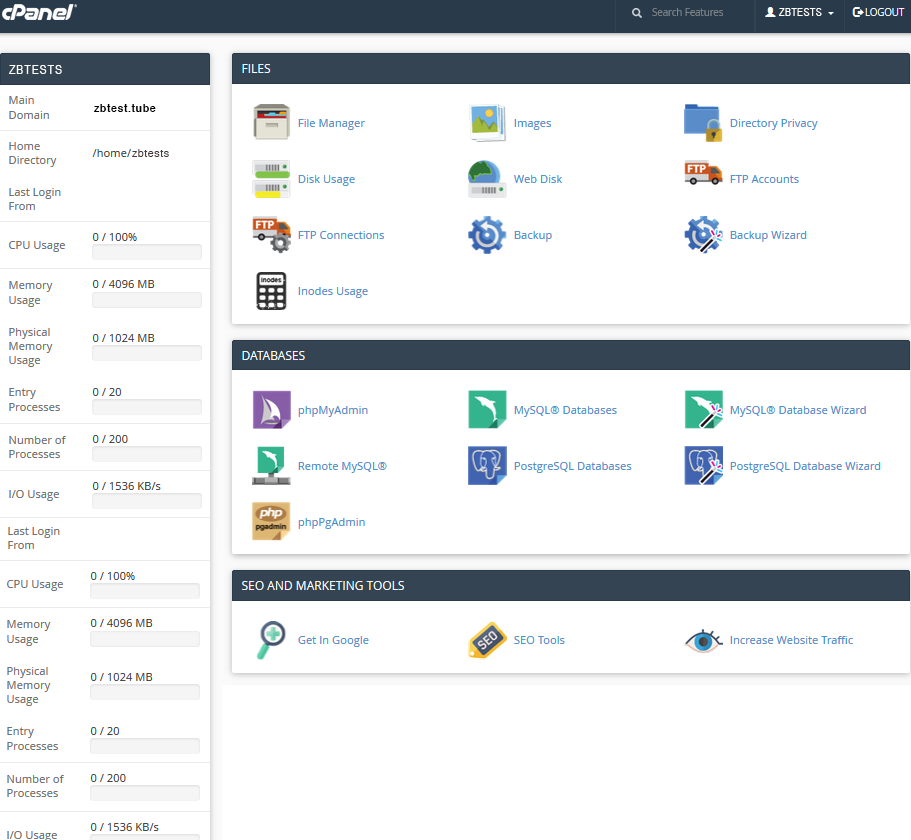
Task: Open the Increase Website Traffic link
Action: [791, 640]
